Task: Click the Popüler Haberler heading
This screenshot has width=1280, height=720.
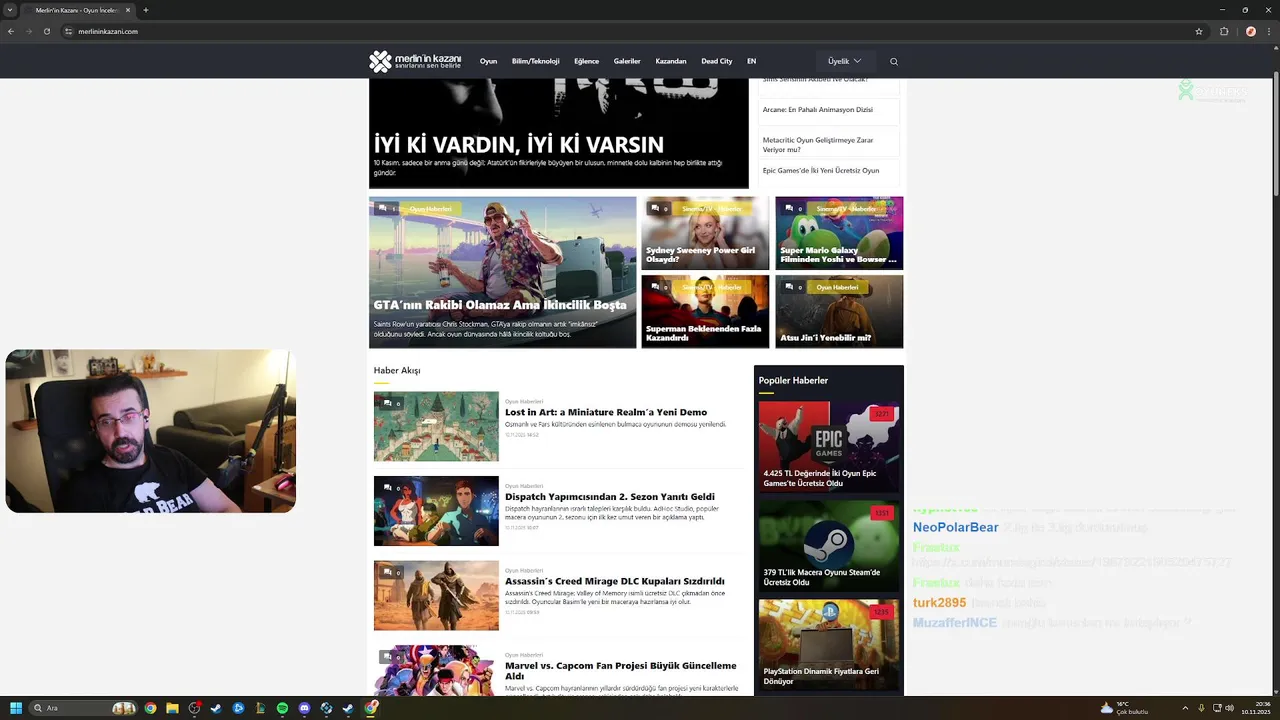Action: pos(793,380)
